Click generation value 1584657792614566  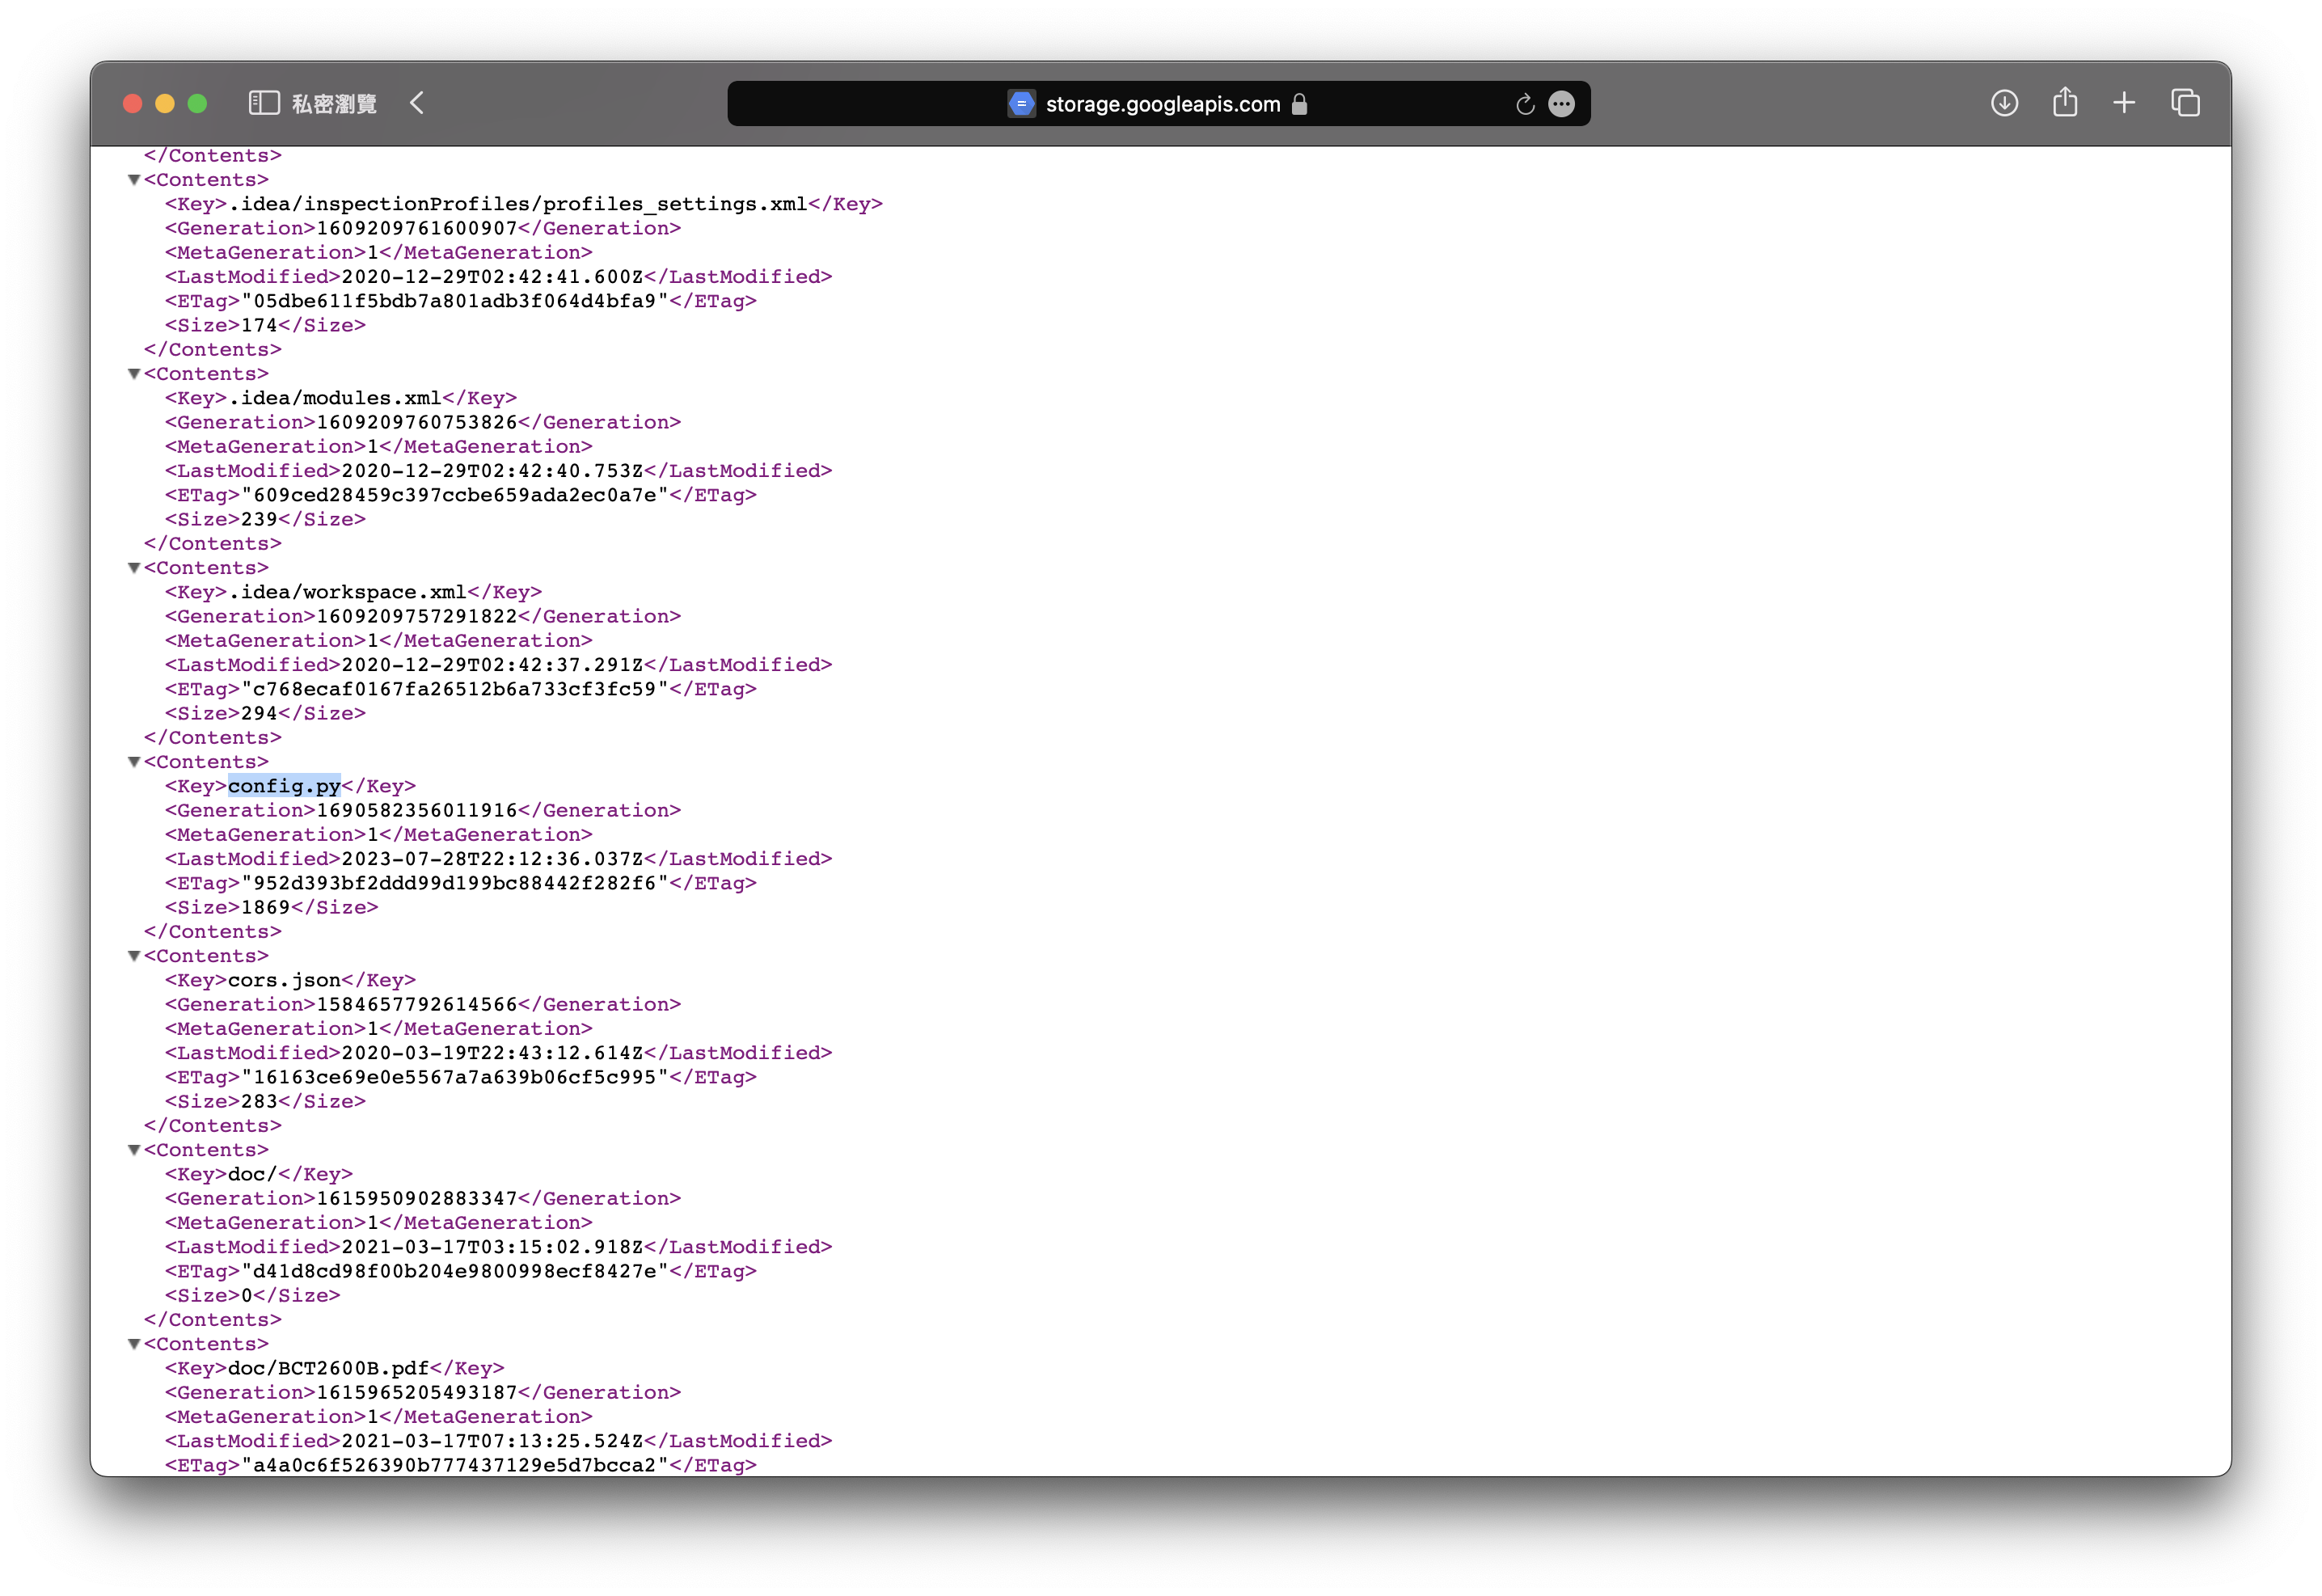(x=417, y=1004)
